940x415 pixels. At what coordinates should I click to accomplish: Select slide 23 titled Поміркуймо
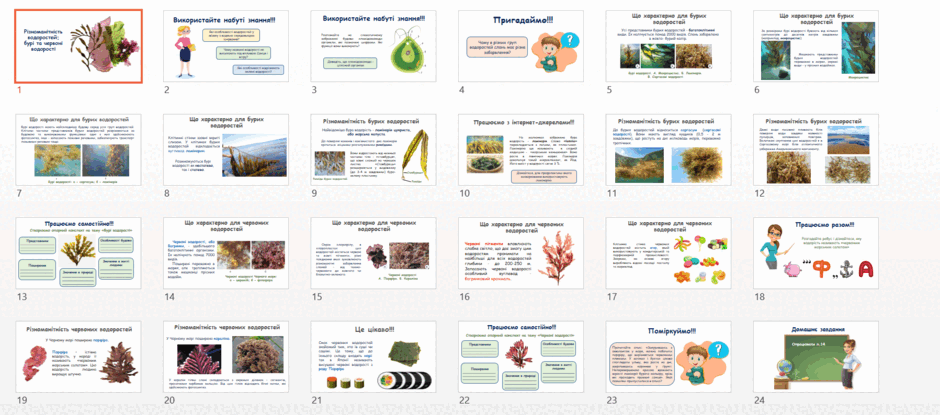pos(668,357)
